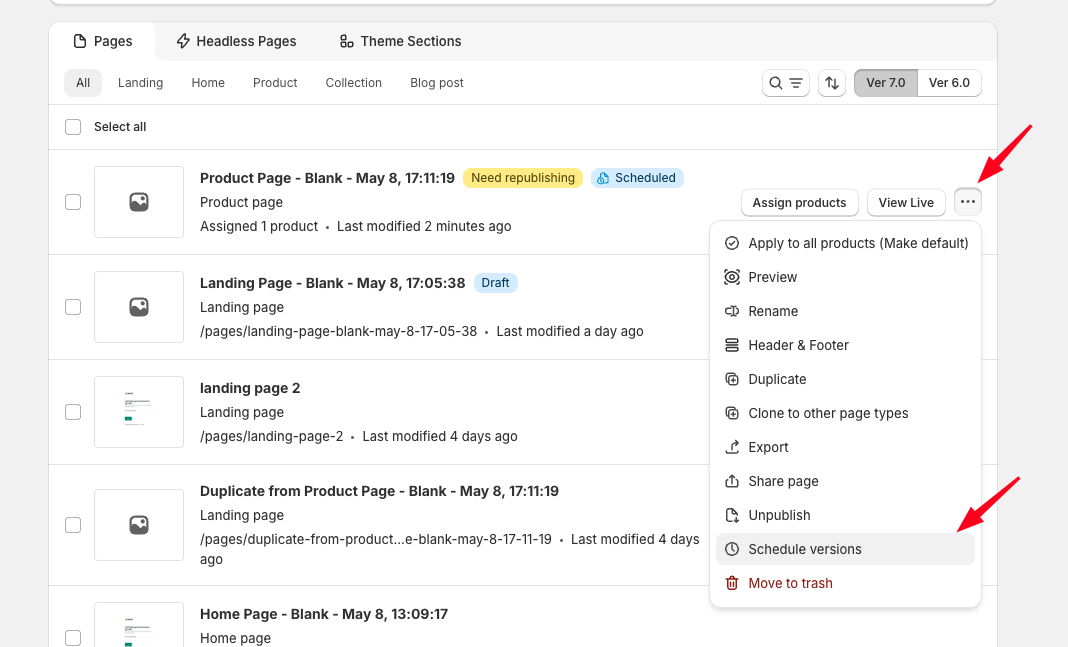
Task: Select the Pages tab
Action: coord(102,41)
